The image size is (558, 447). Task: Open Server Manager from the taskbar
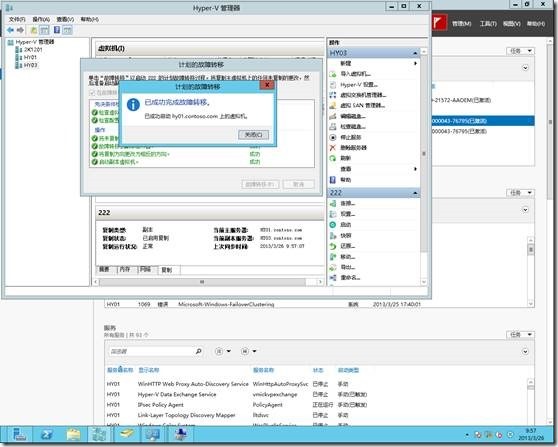click(x=19, y=435)
